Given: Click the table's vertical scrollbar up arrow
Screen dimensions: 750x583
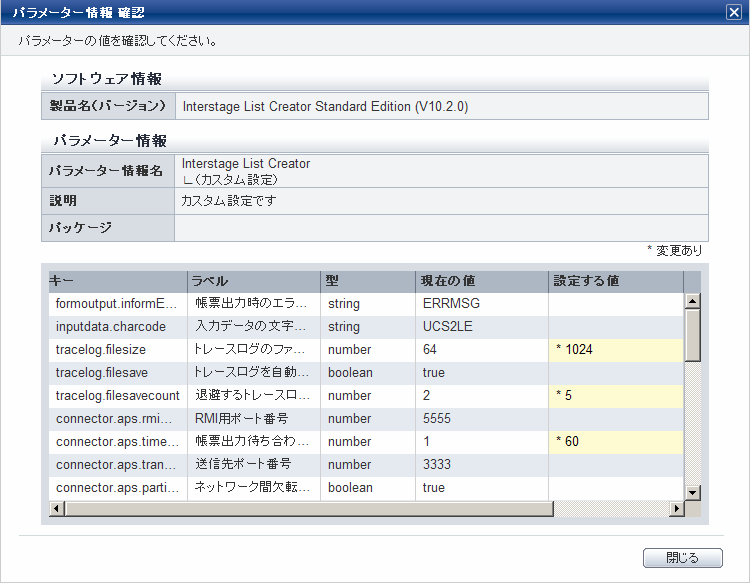Looking at the screenshot, I should 692,301.
